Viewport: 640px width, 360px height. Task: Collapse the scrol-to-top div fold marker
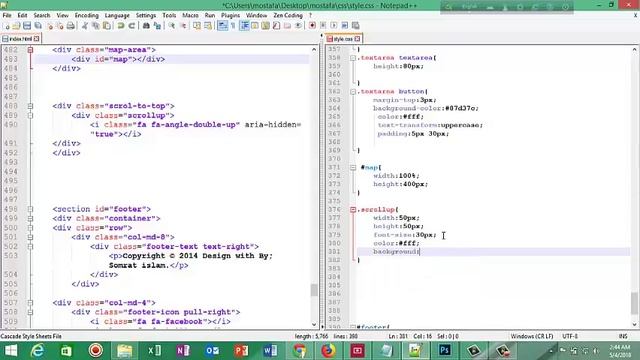(x=30, y=106)
